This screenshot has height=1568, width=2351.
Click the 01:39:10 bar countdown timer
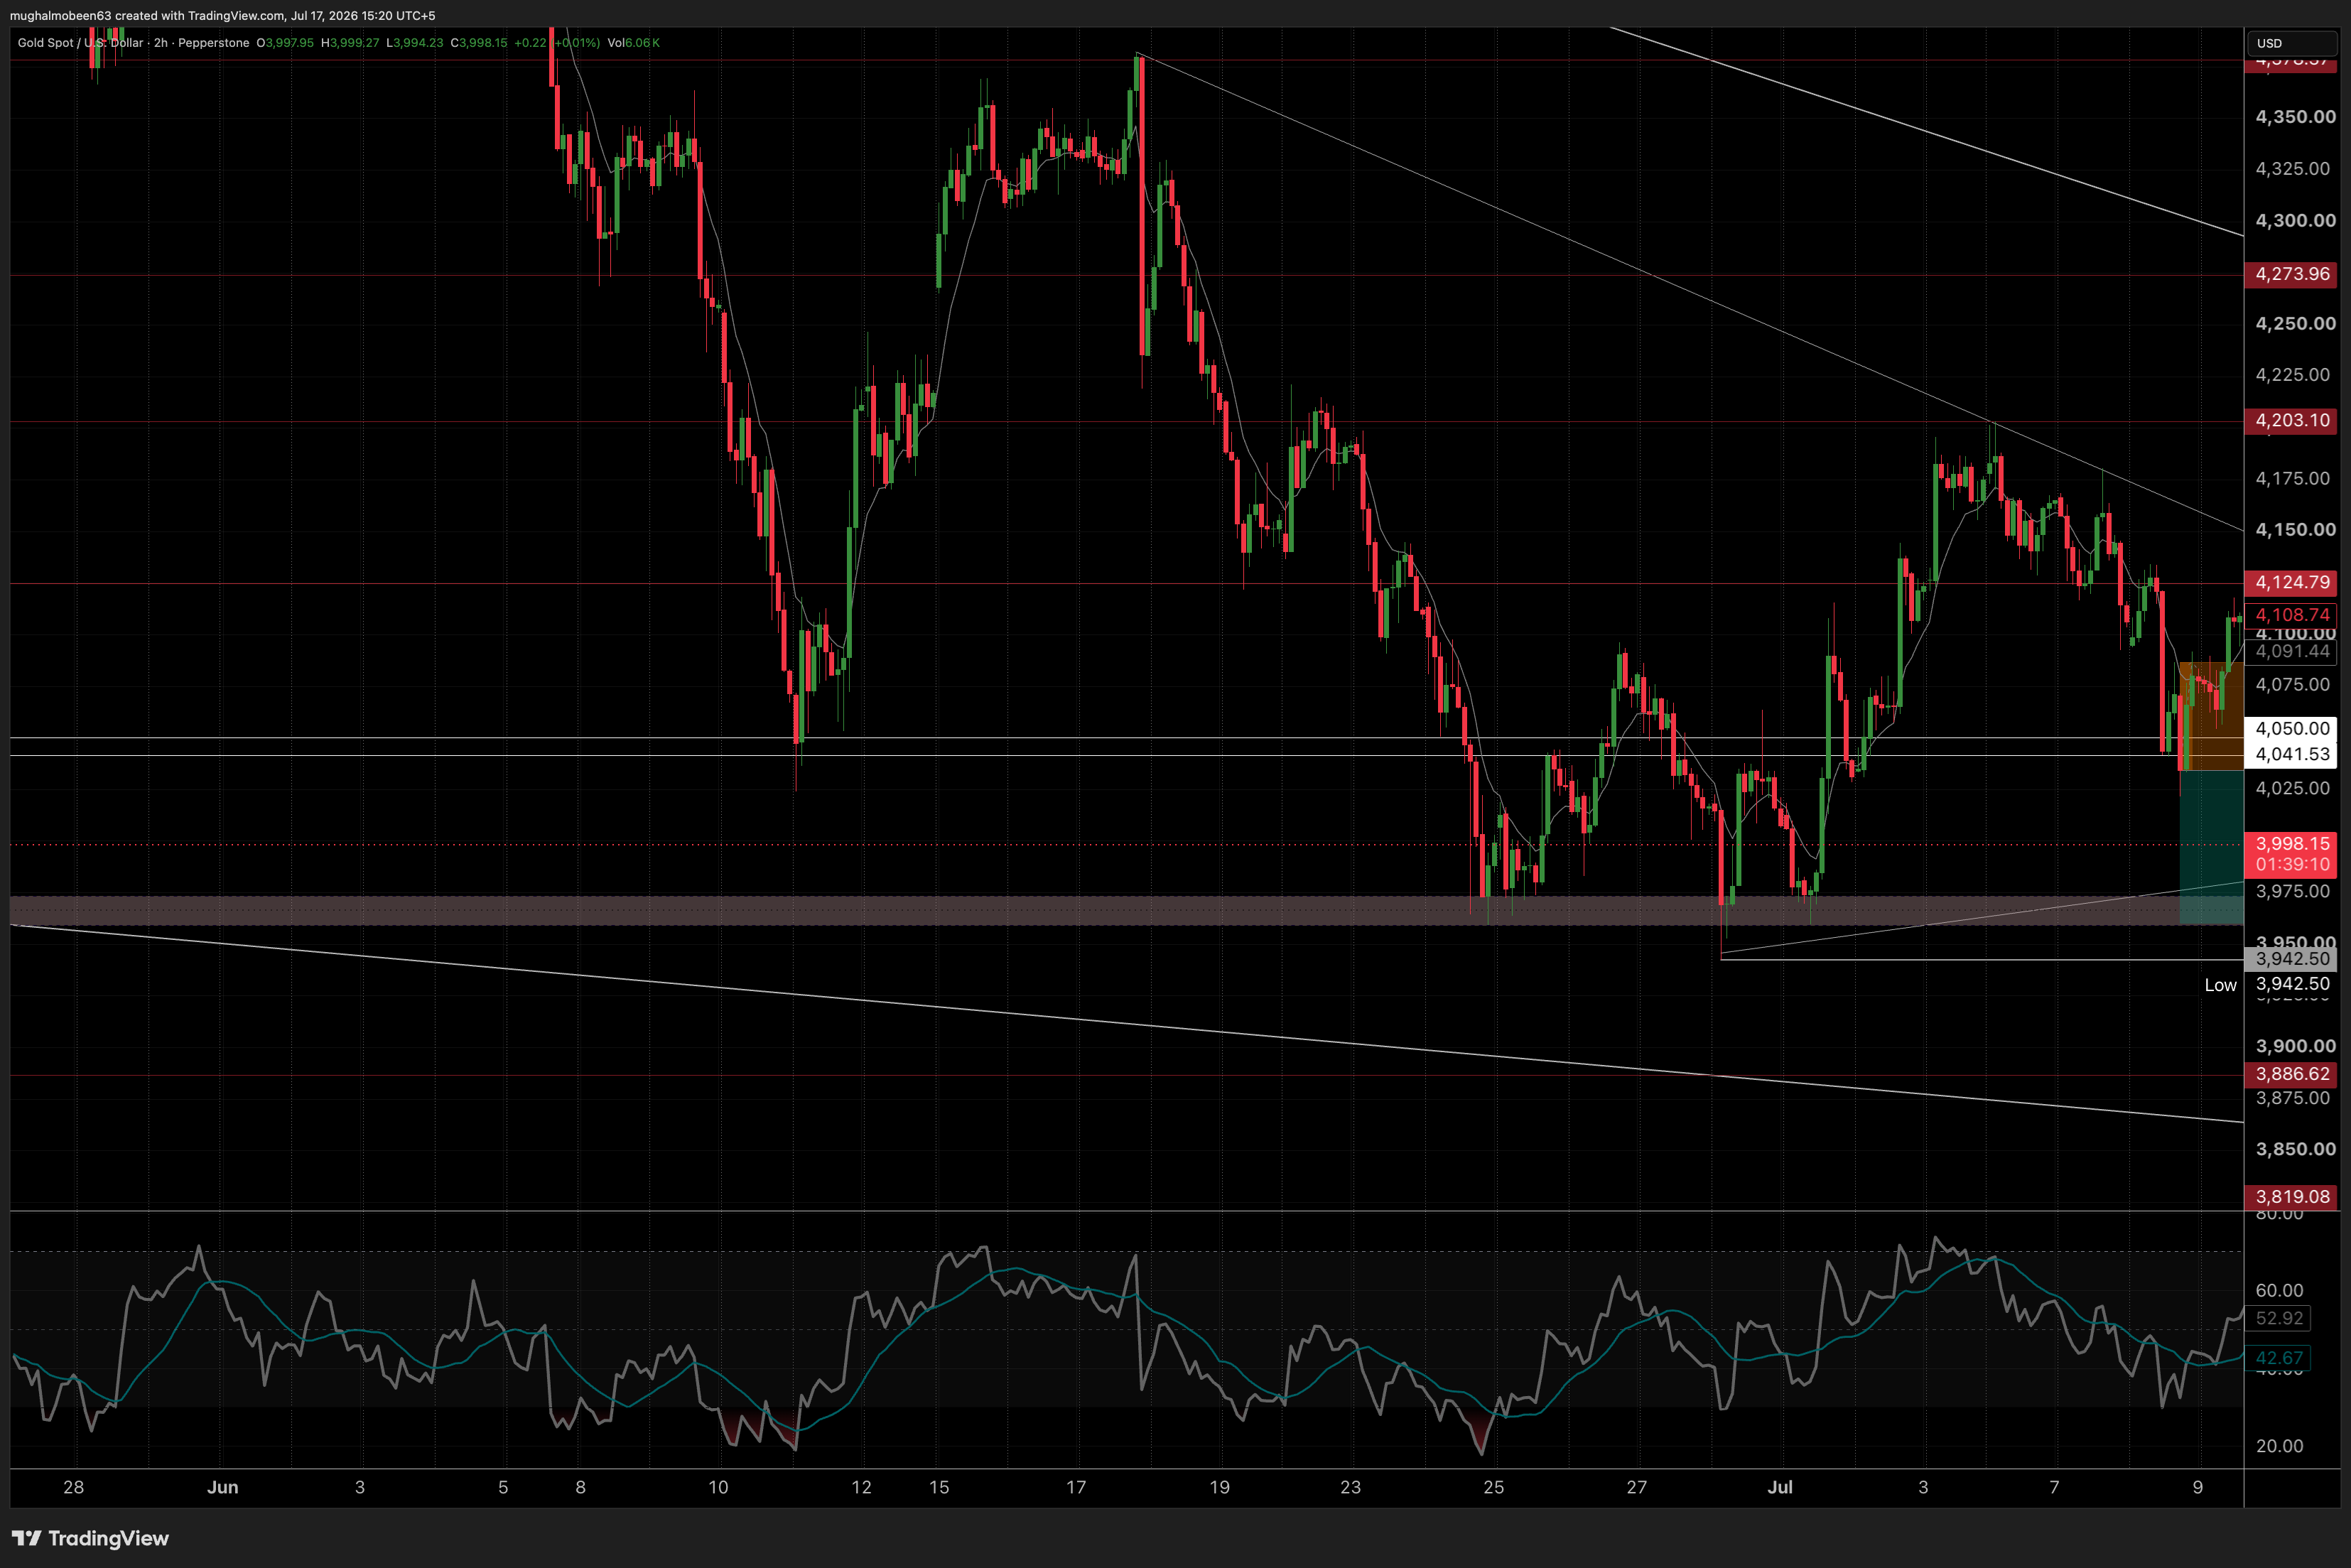[2291, 864]
